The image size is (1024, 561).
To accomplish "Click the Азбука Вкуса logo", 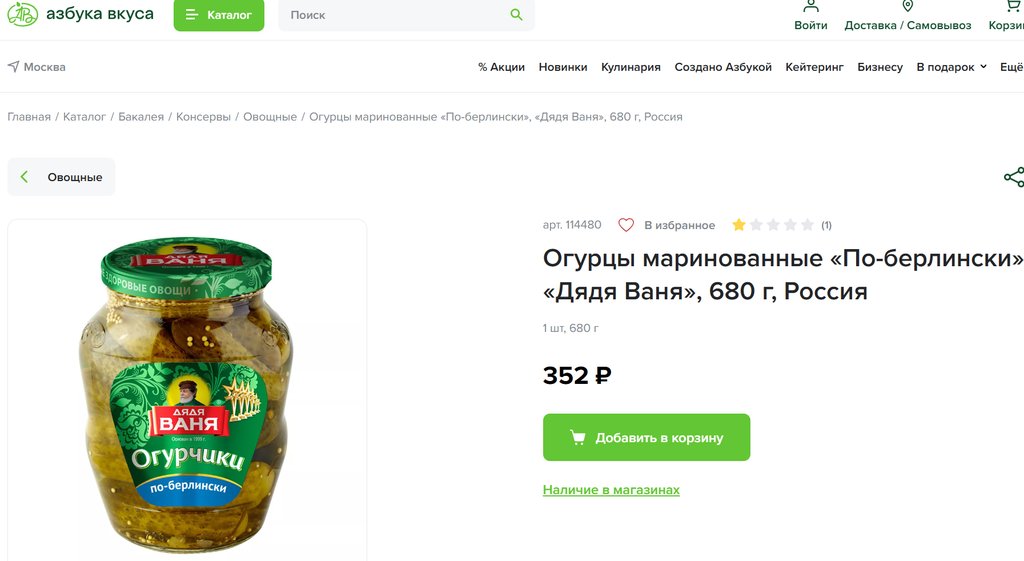I will [80, 15].
